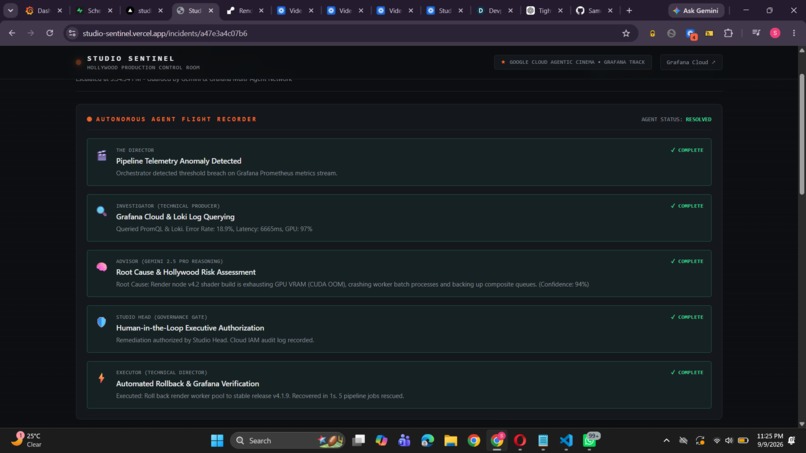
Task: Open notifications bell in taskbar
Action: pos(792,441)
